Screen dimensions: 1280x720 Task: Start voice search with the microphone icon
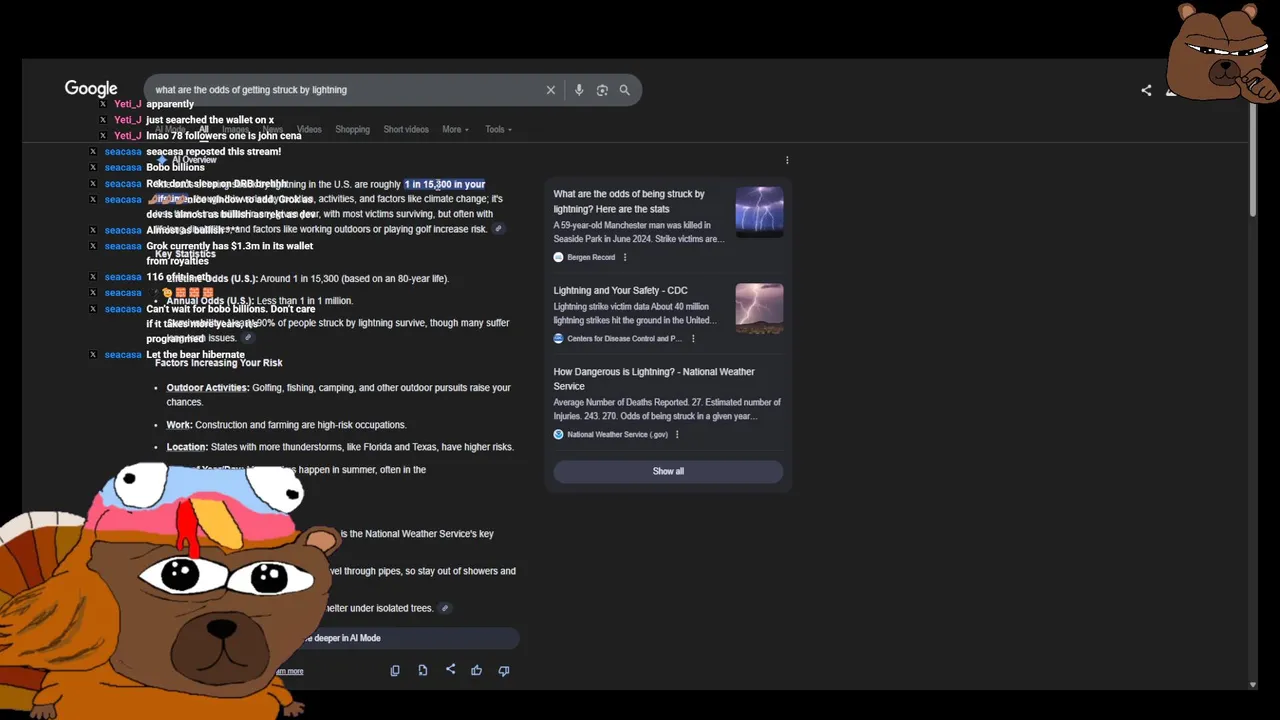point(578,90)
